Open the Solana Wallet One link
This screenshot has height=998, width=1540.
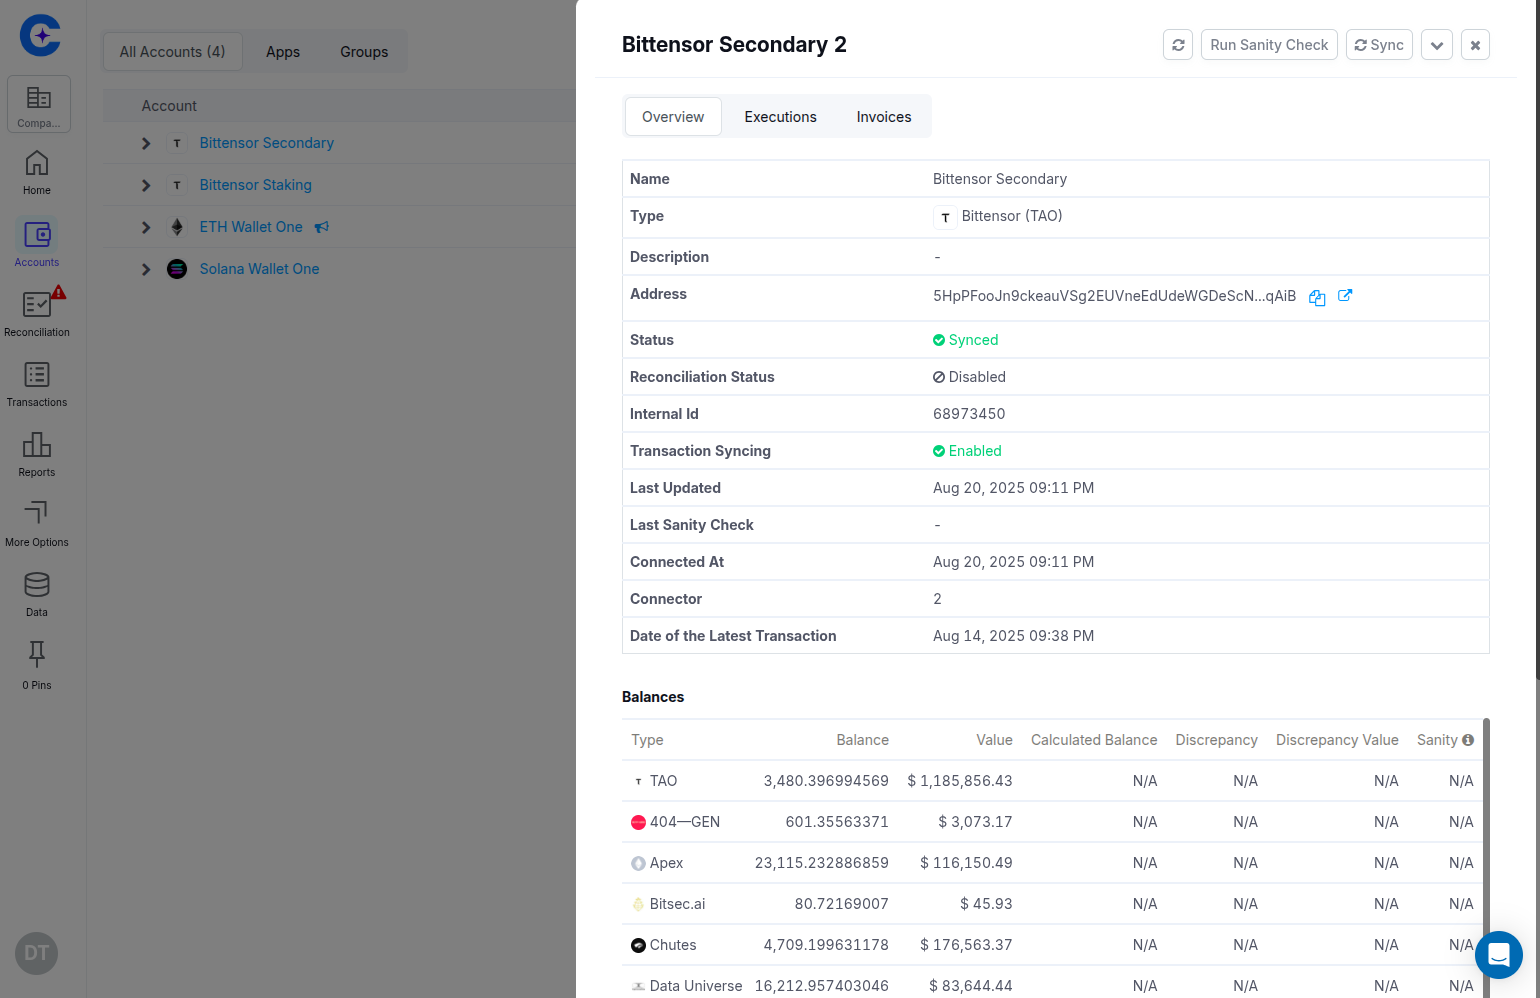point(260,269)
